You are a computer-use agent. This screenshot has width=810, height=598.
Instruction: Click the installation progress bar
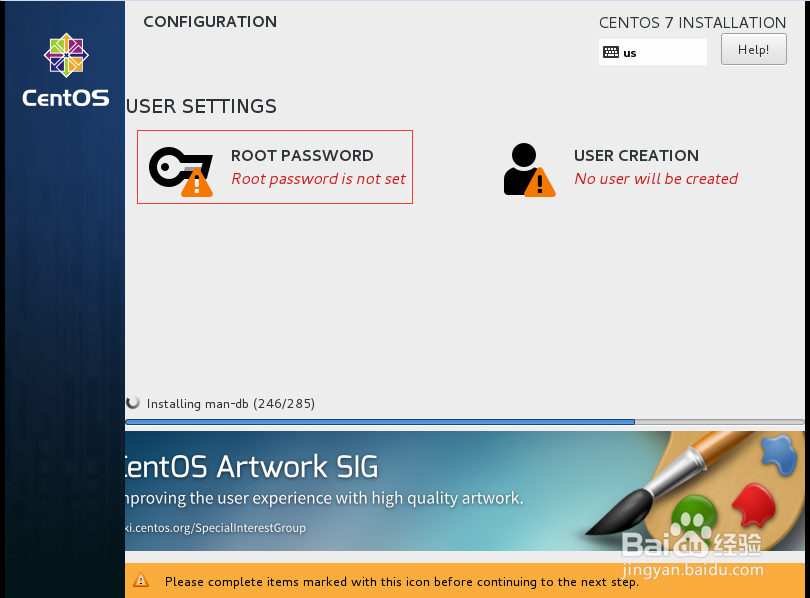point(464,422)
